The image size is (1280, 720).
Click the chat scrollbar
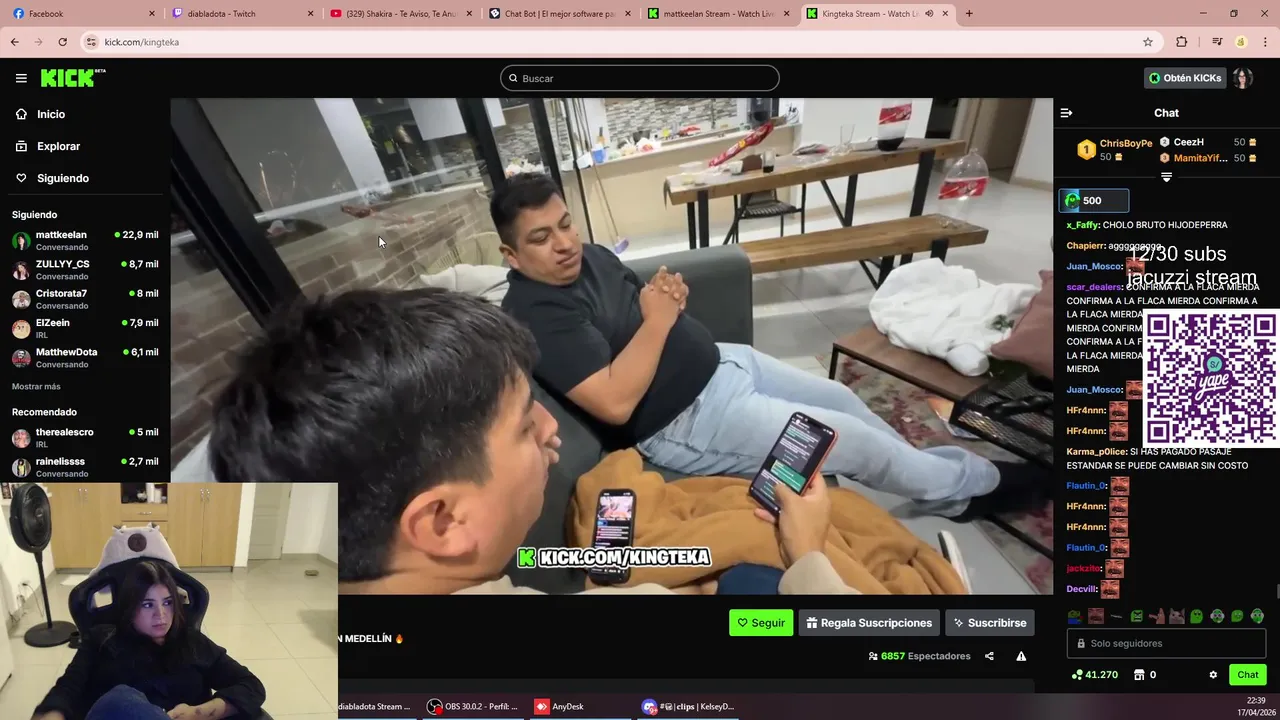click(x=1276, y=592)
